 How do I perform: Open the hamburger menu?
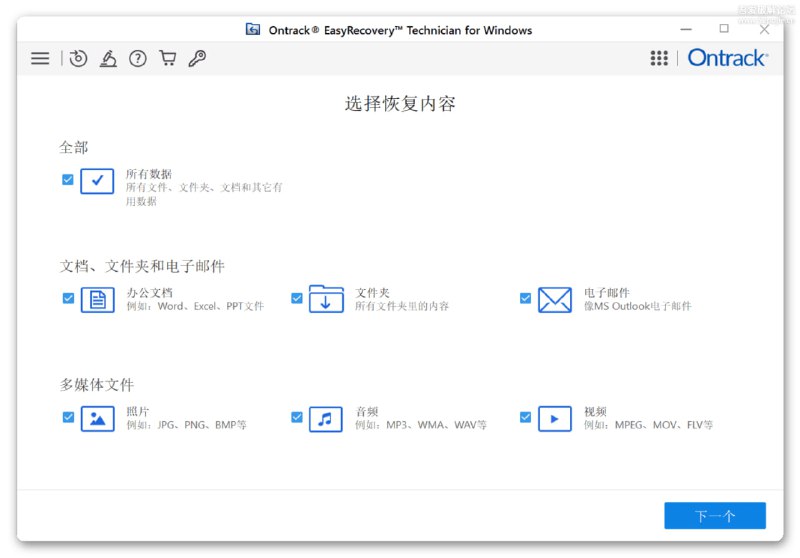coord(40,58)
